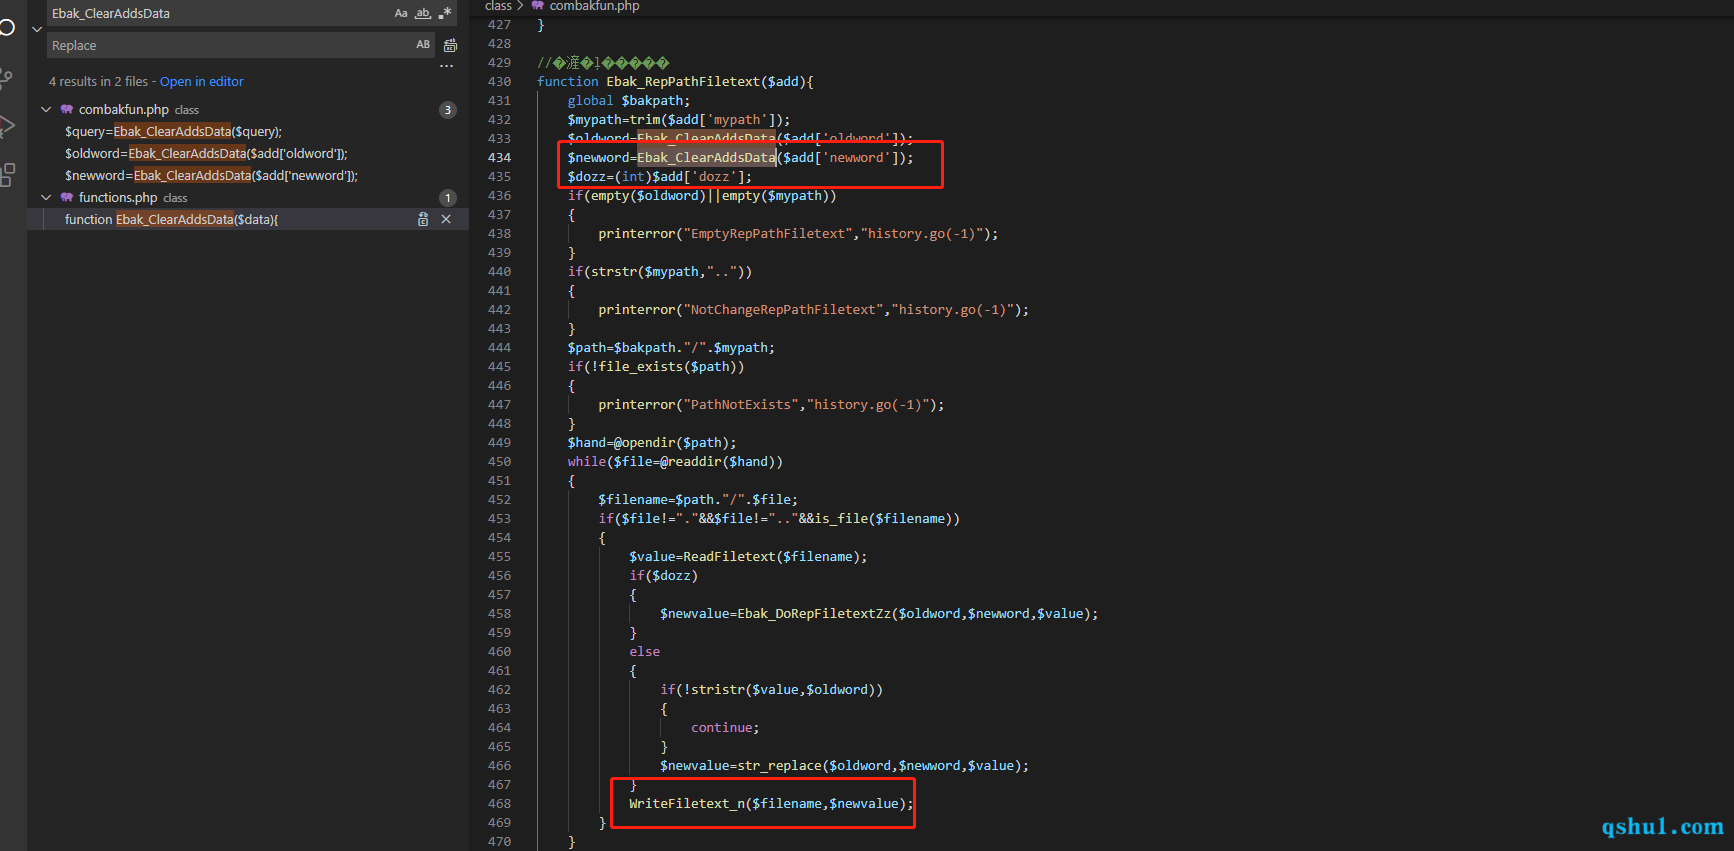Click printerror NotChangeRepPathFiletext line

coord(814,310)
